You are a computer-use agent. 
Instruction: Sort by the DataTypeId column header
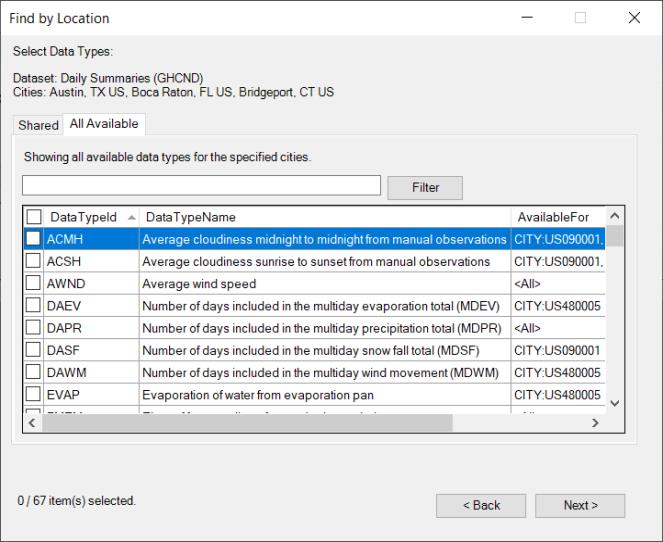84,217
